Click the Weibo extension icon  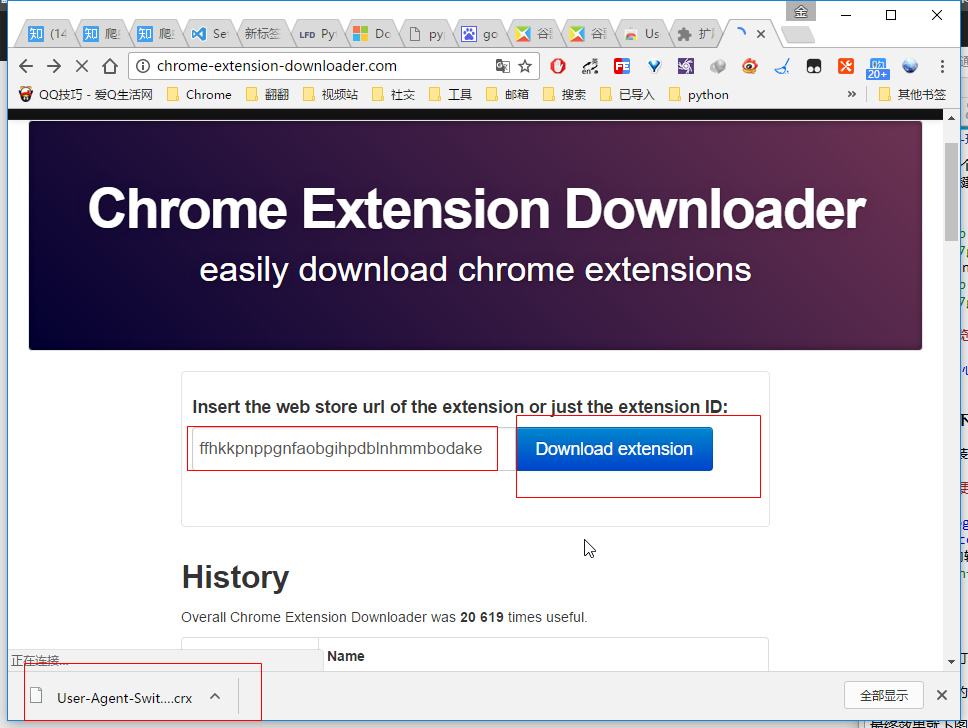coord(749,66)
